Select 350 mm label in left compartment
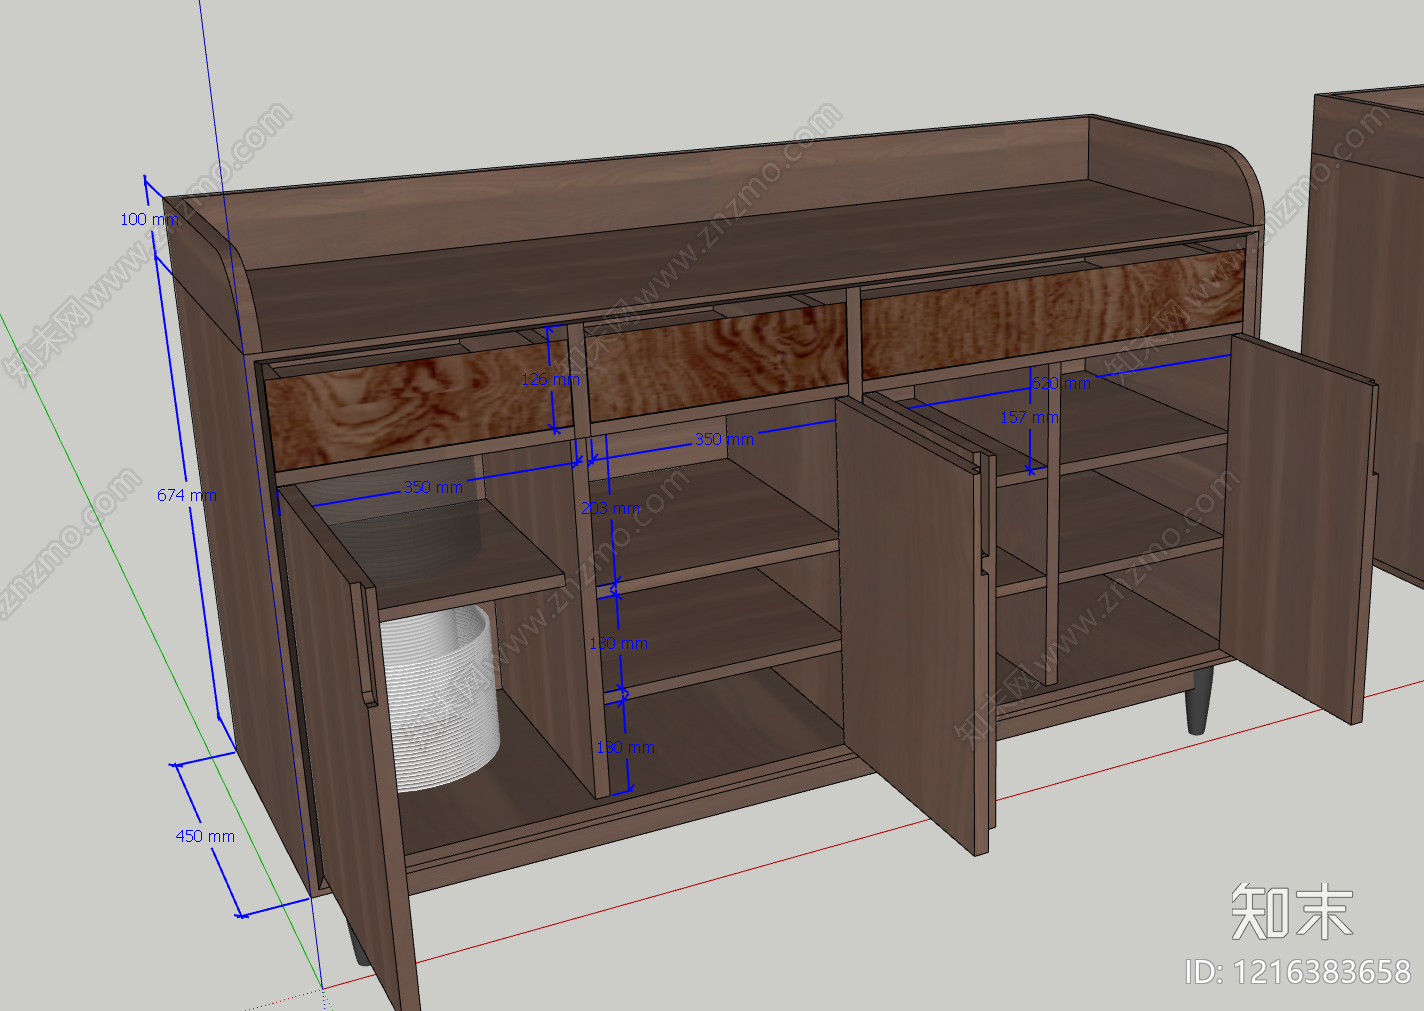The width and height of the screenshot is (1424, 1011). tap(433, 487)
